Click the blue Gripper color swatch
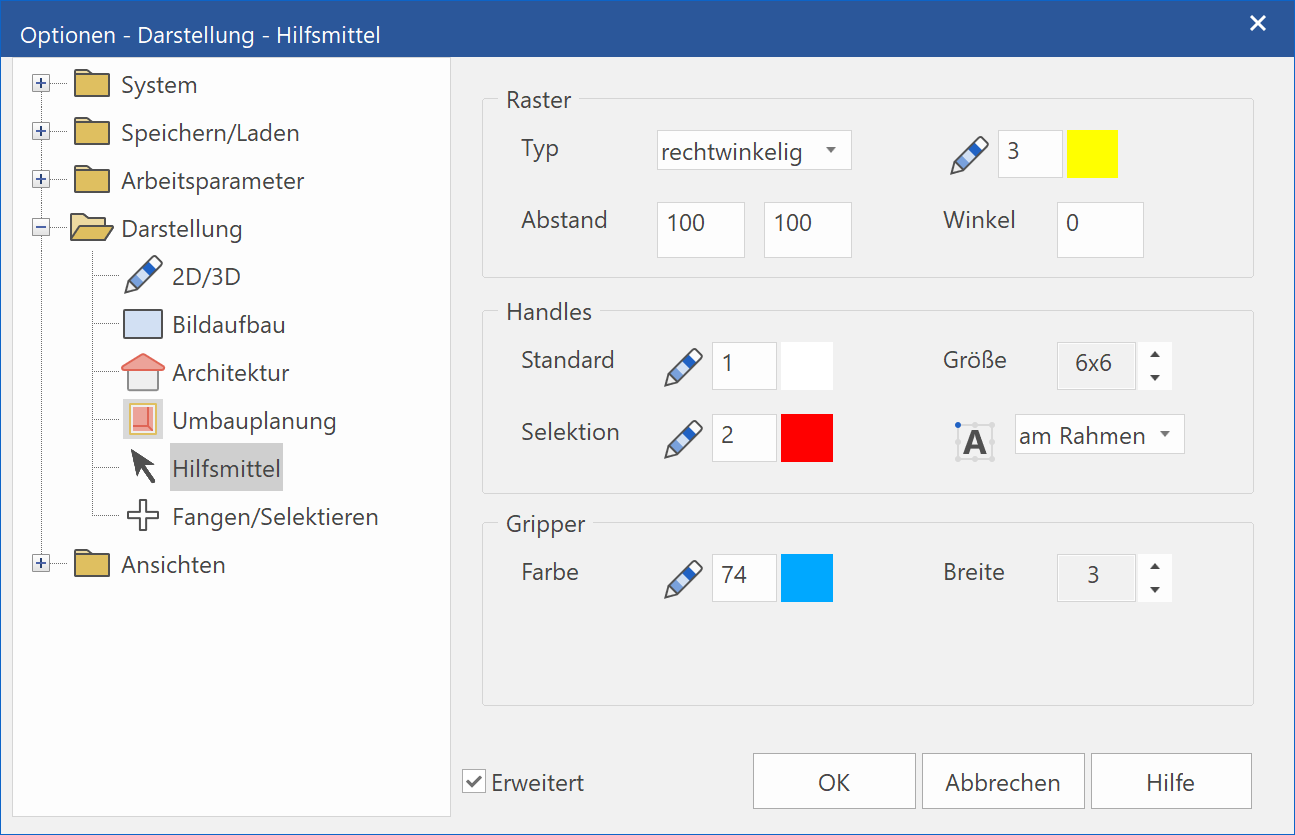The image size is (1295, 835). tap(807, 578)
